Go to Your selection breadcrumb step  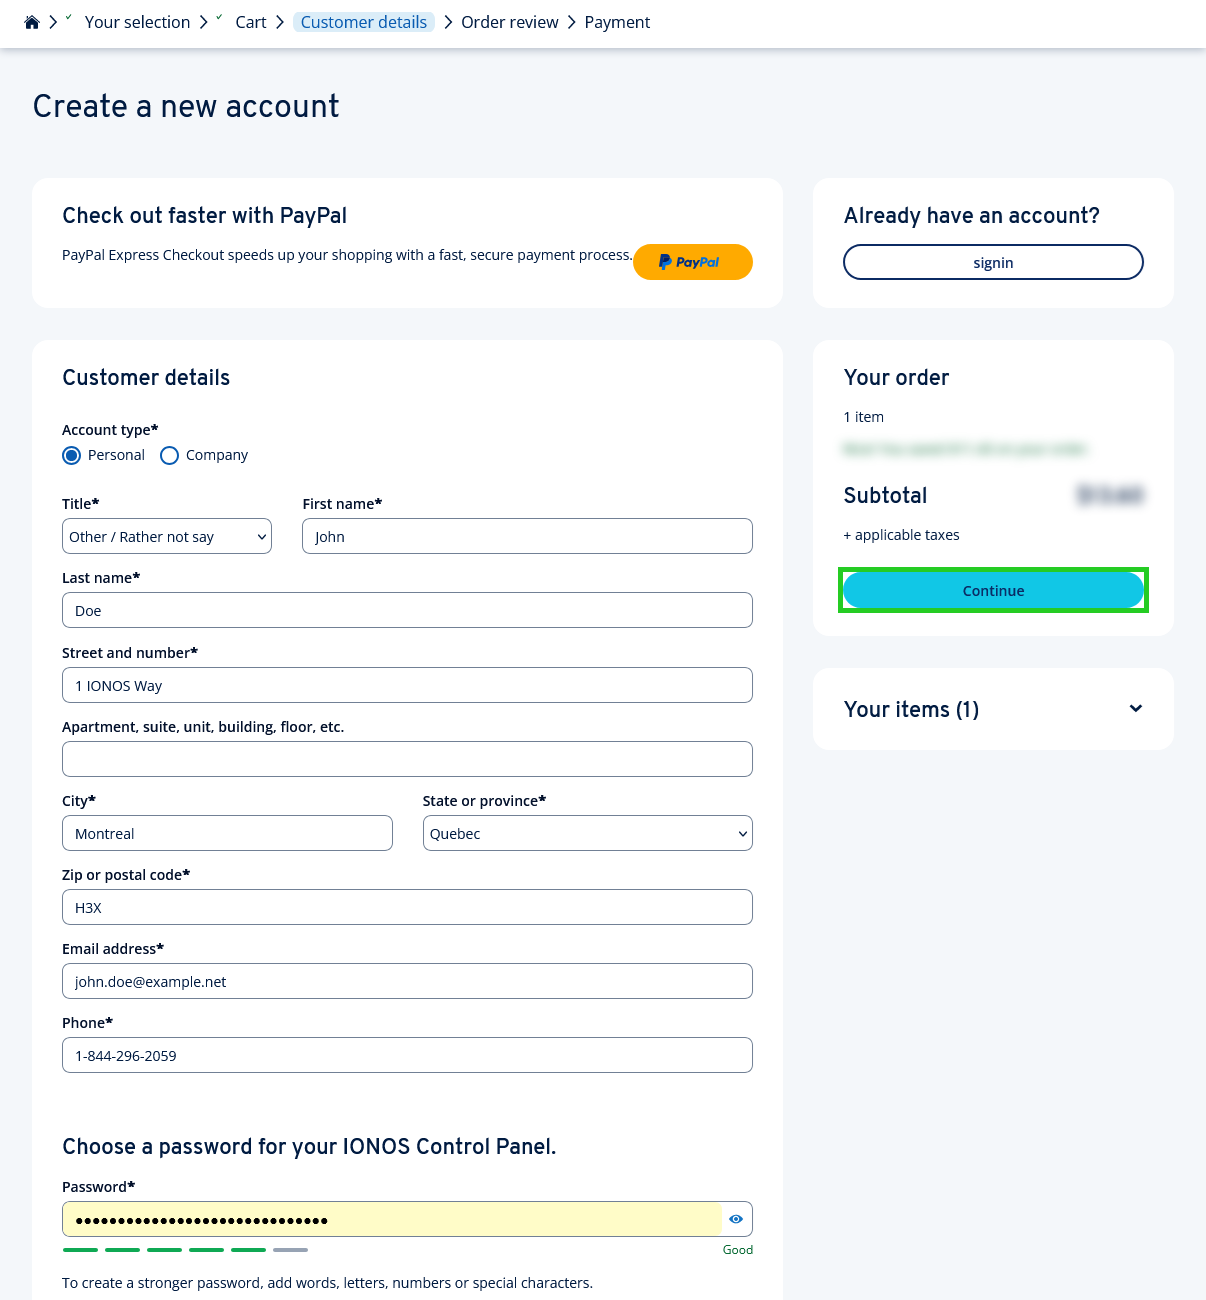137,22
